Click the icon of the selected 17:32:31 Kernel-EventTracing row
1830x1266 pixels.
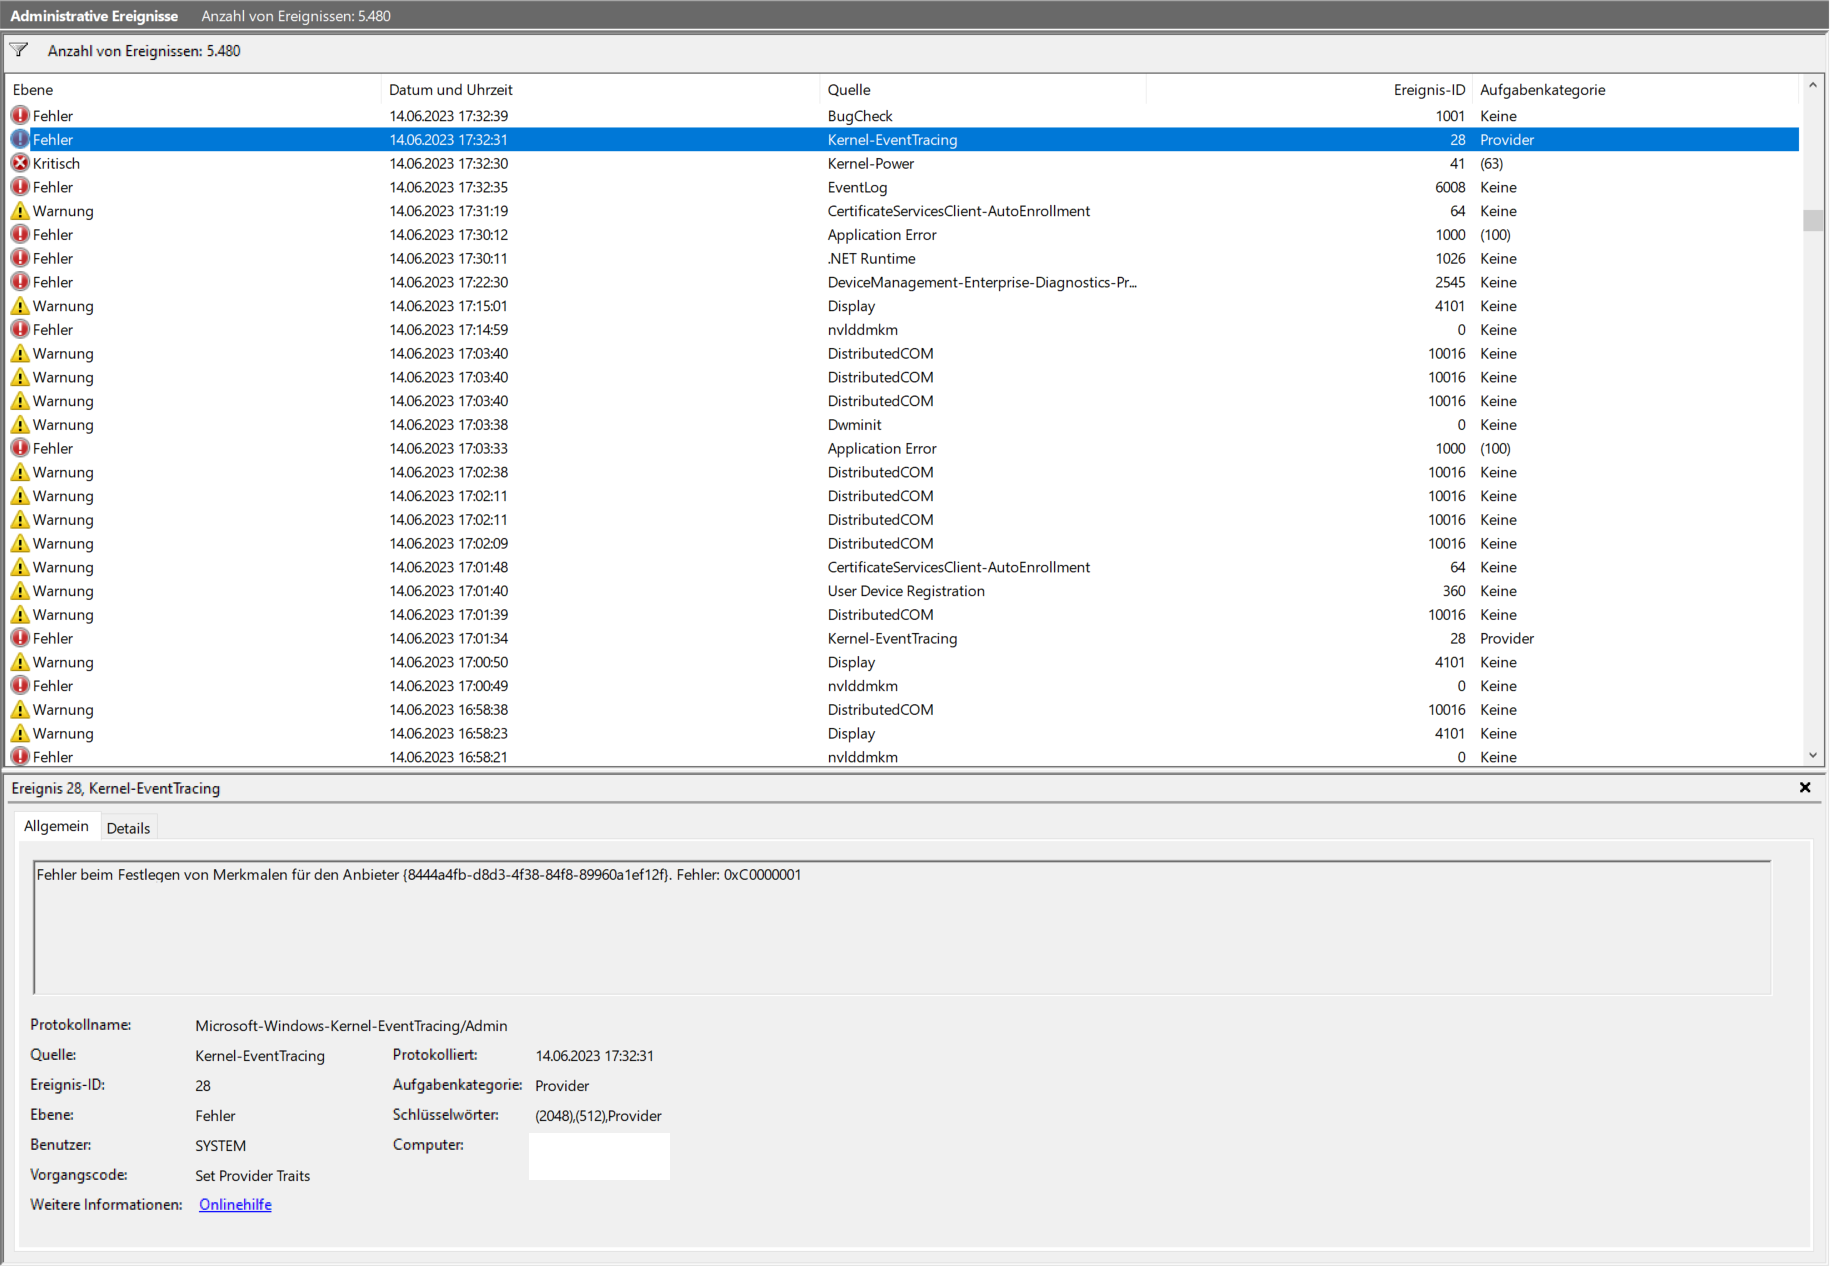[x=20, y=140]
